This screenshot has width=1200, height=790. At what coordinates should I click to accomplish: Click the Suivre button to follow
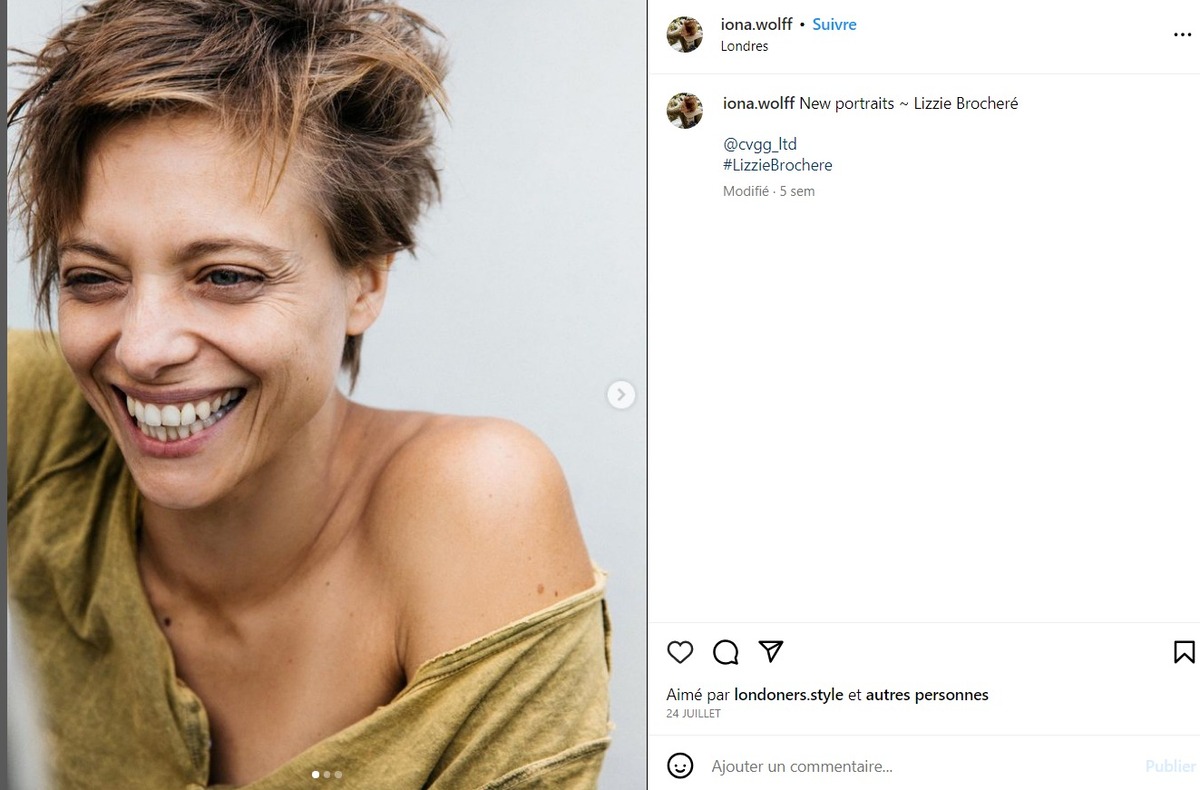pyautogui.click(x=834, y=24)
